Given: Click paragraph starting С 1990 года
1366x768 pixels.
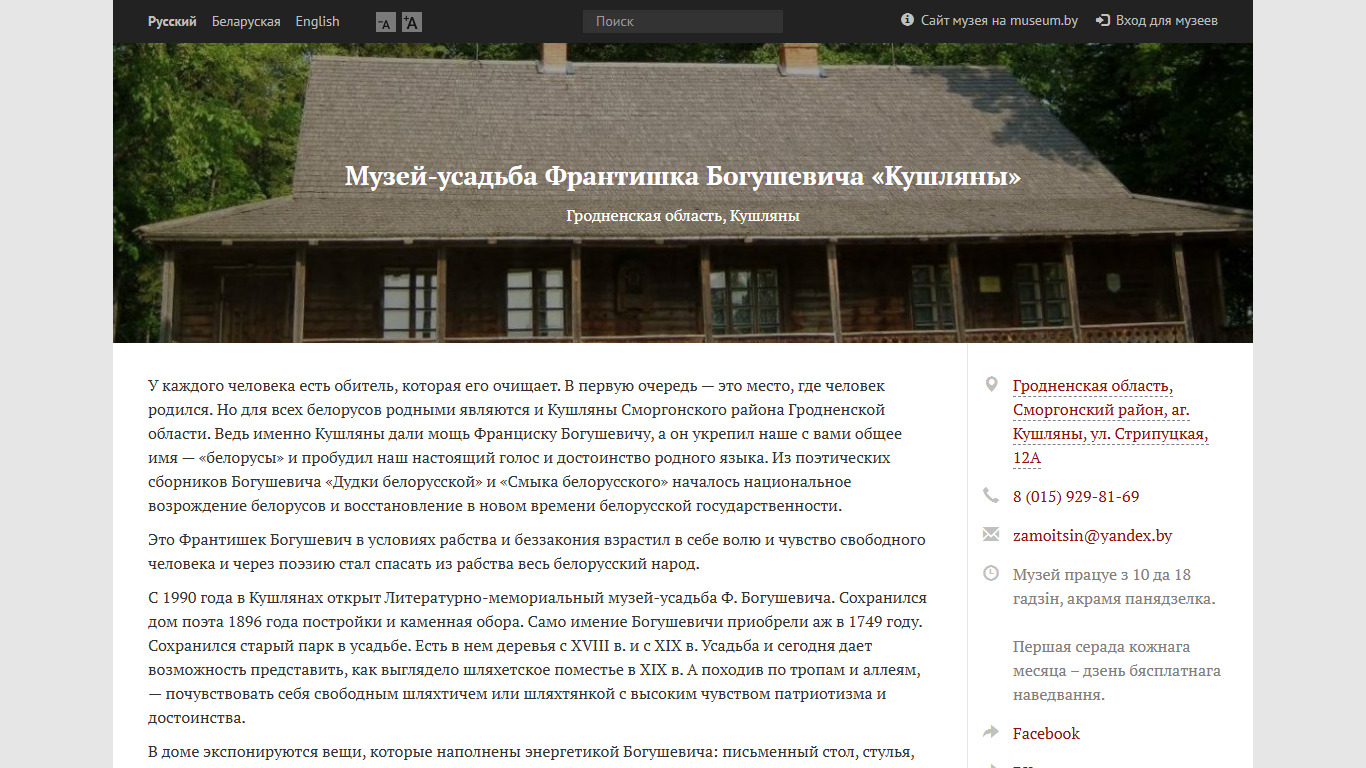Looking at the screenshot, I should [537, 658].
